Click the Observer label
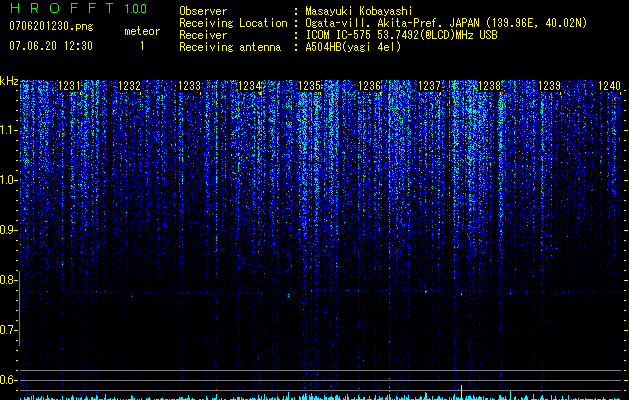Screen dimensions: 629x400 (203, 11)
